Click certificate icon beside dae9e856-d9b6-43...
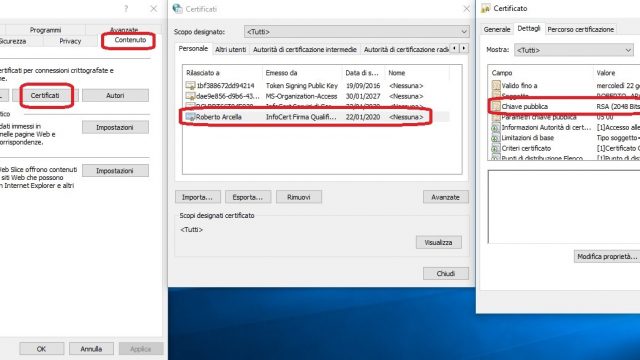The image size is (640, 360). click(x=190, y=96)
